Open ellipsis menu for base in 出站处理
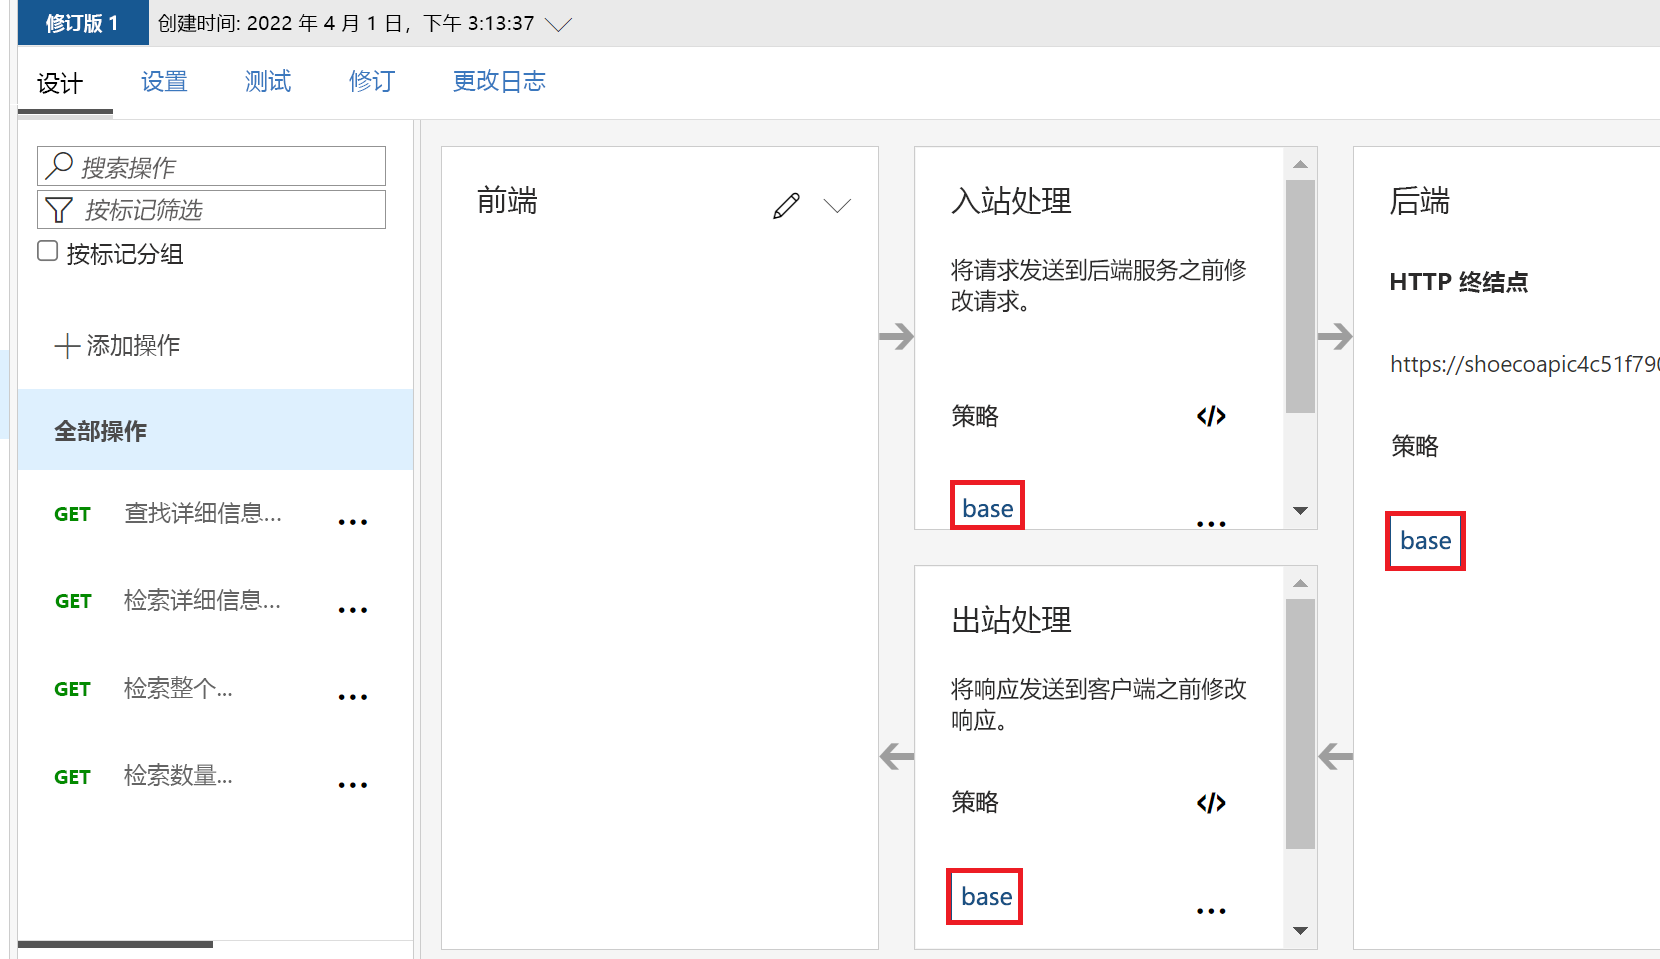Image resolution: width=1660 pixels, height=959 pixels. pyautogui.click(x=1211, y=911)
